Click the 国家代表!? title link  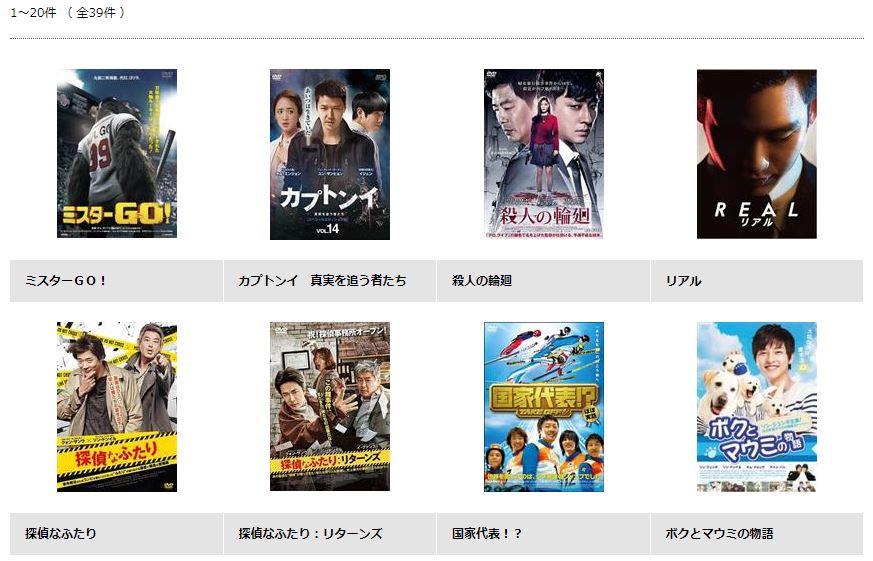(x=487, y=533)
